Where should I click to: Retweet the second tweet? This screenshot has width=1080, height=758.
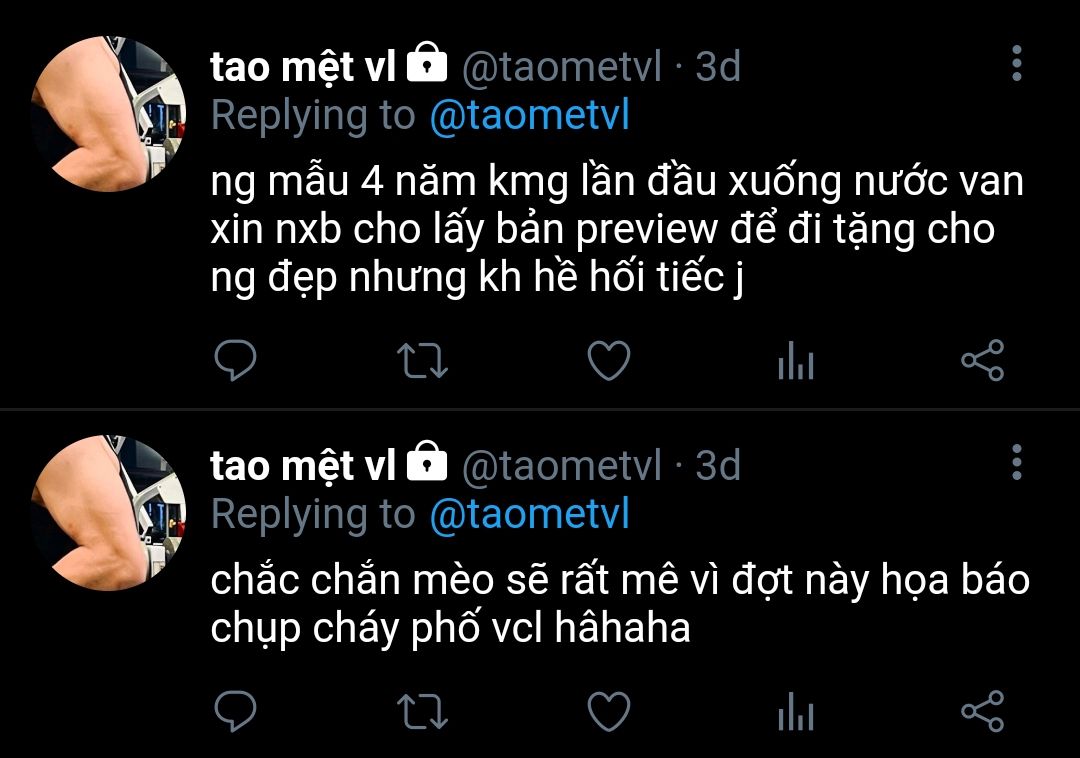422,712
